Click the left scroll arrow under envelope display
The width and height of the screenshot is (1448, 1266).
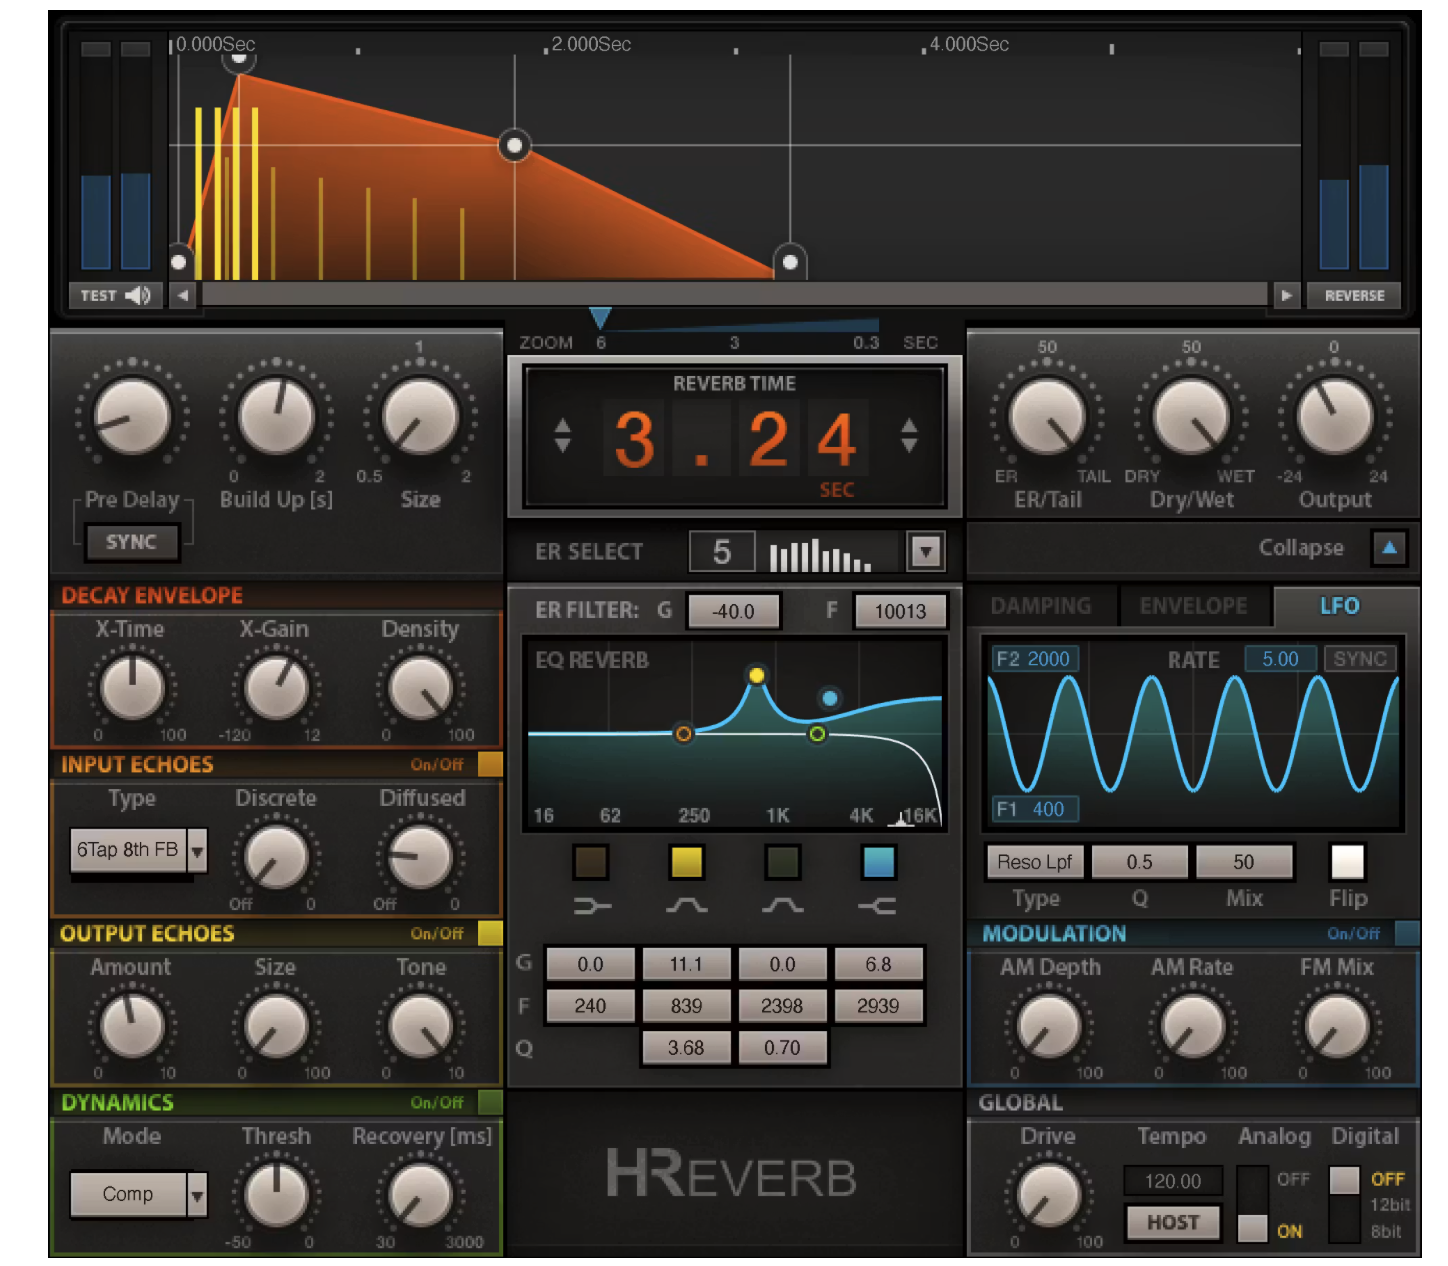click(x=182, y=295)
